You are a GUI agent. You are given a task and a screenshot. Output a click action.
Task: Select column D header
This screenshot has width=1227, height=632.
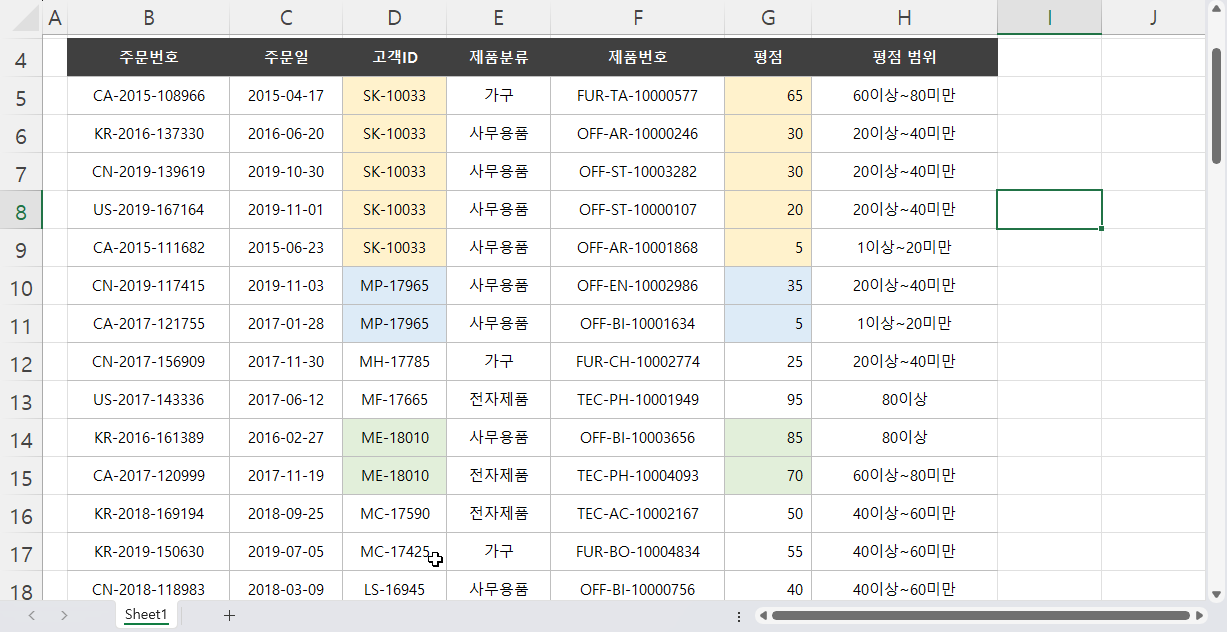(x=394, y=17)
